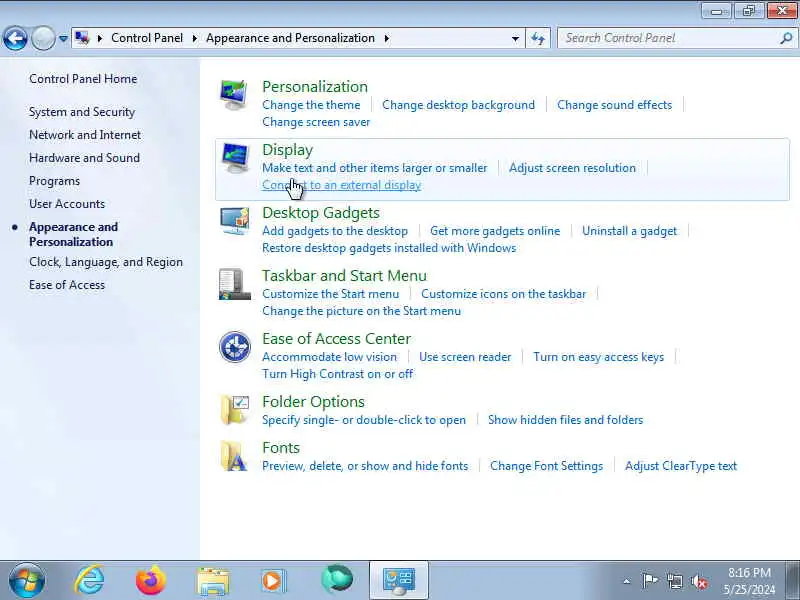Open recent pages dropdown next to Forward
Image resolution: width=800 pixels, height=600 pixels.
pyautogui.click(x=63, y=38)
